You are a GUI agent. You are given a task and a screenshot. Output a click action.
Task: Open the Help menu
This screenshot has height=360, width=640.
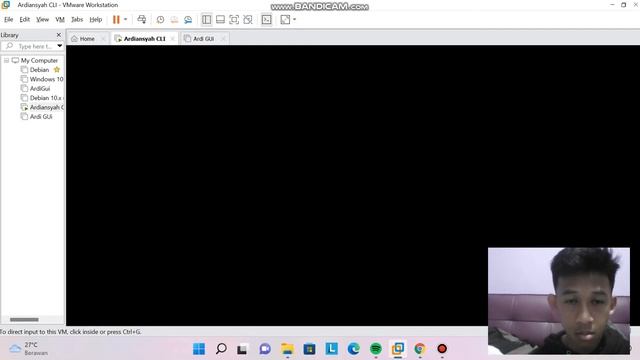[96, 19]
